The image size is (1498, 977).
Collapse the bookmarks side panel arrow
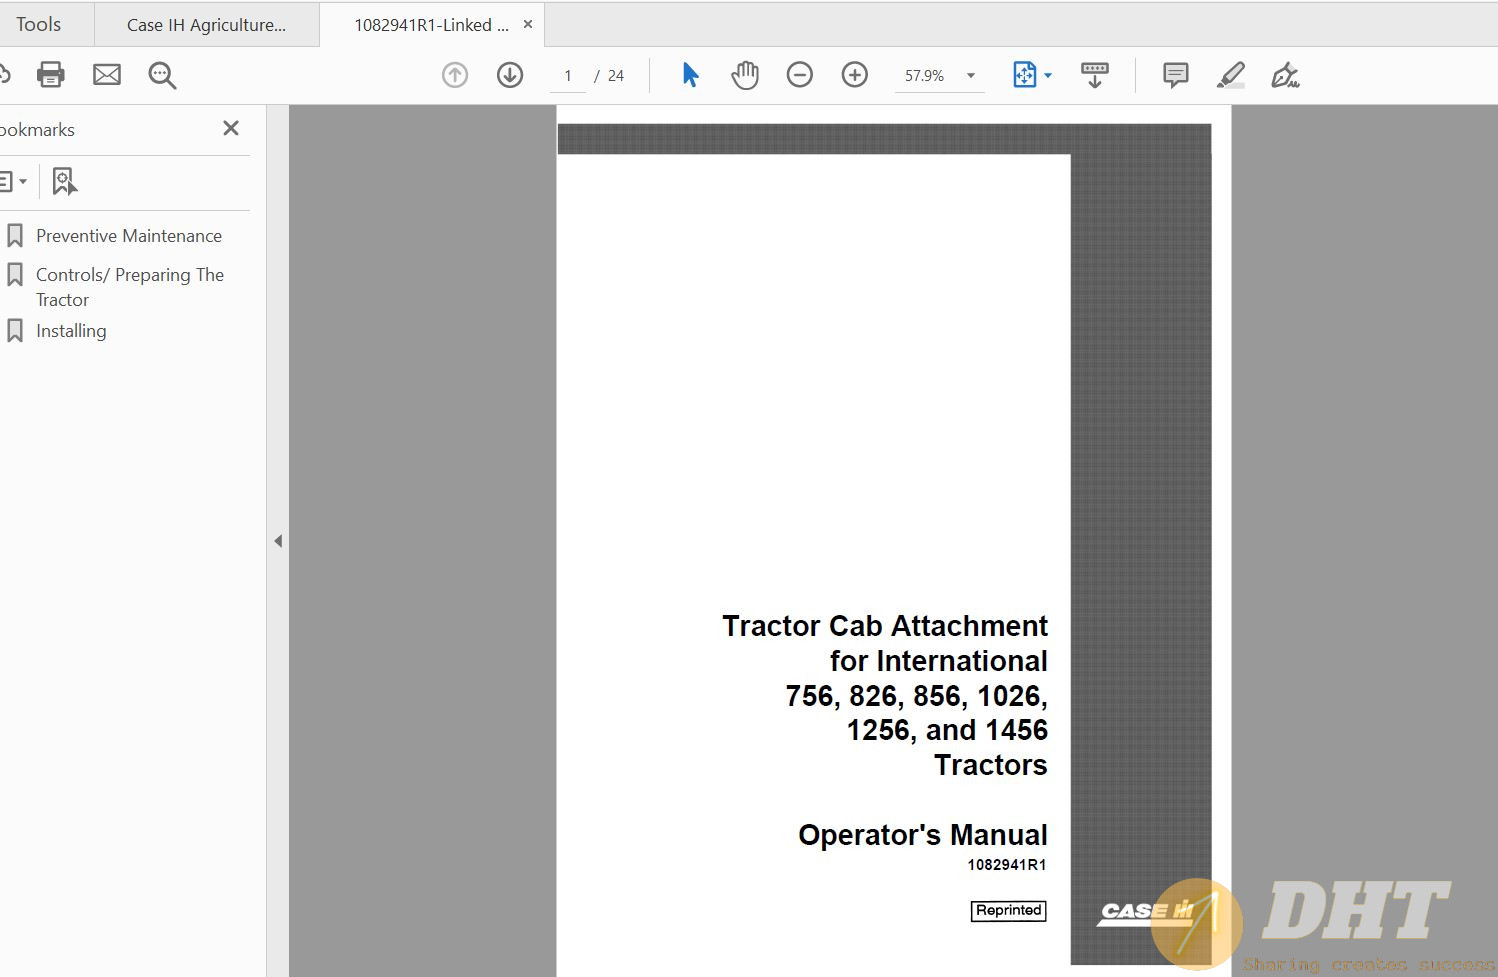[x=278, y=541]
